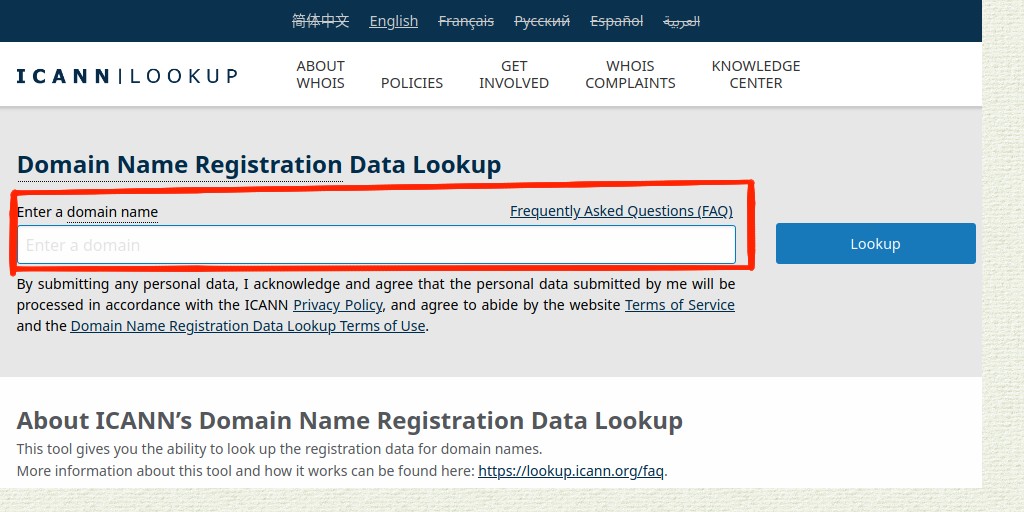This screenshot has height=512, width=1024.
Task: Open the WHOIS COMPLAINTS menu
Action: [630, 74]
